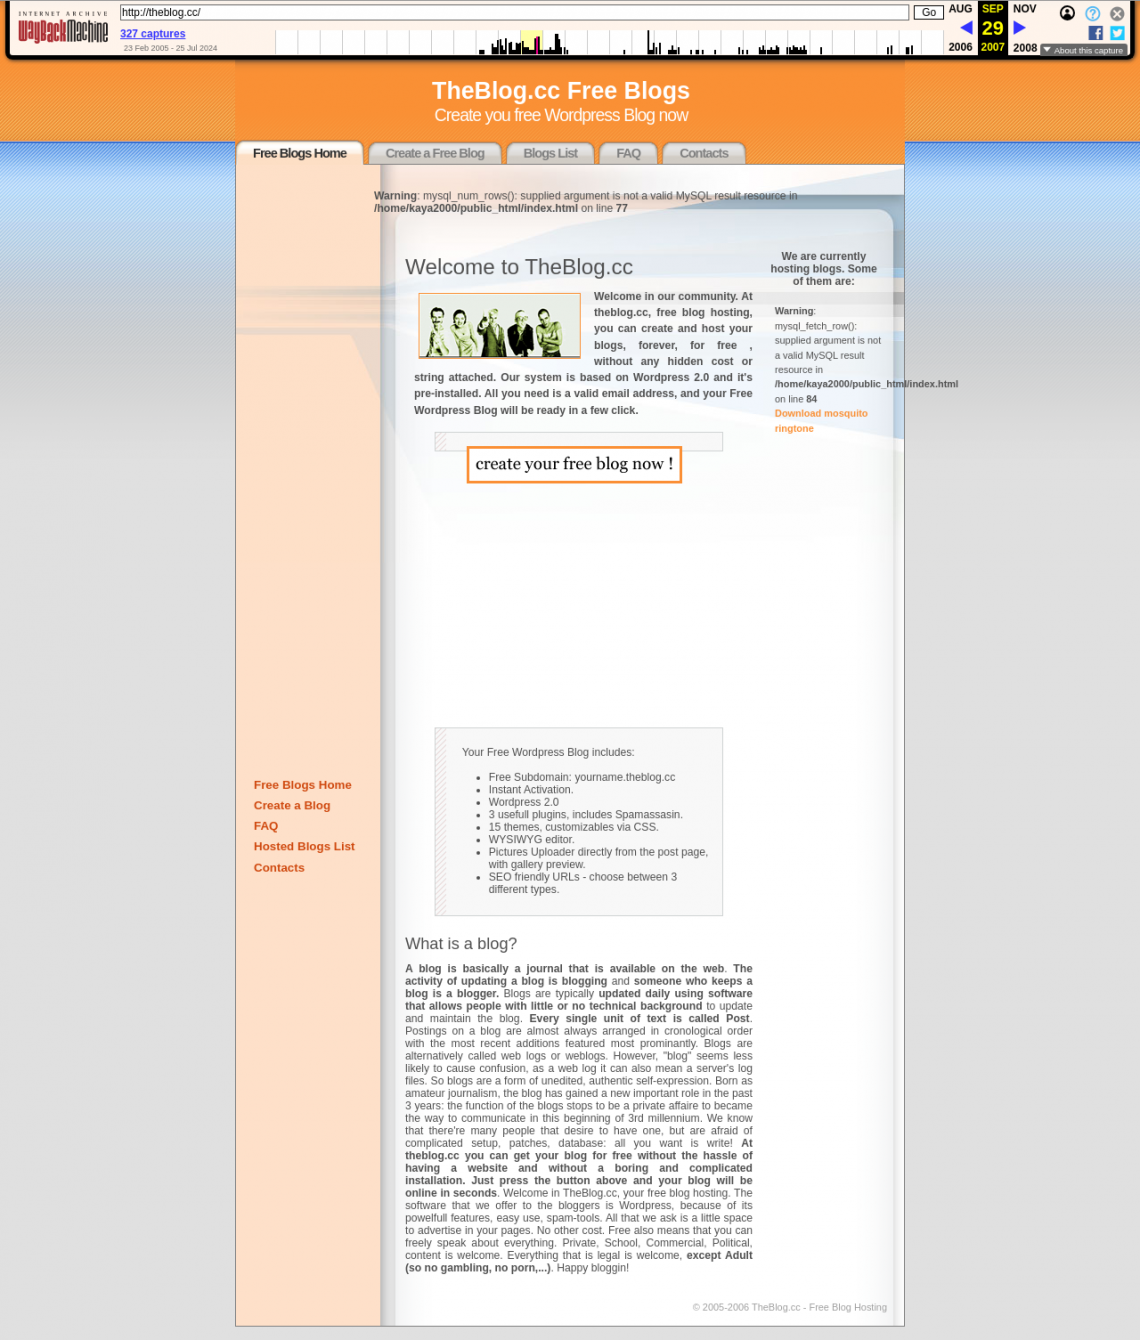
Task: Click the create your free blog now button
Action: point(574,464)
